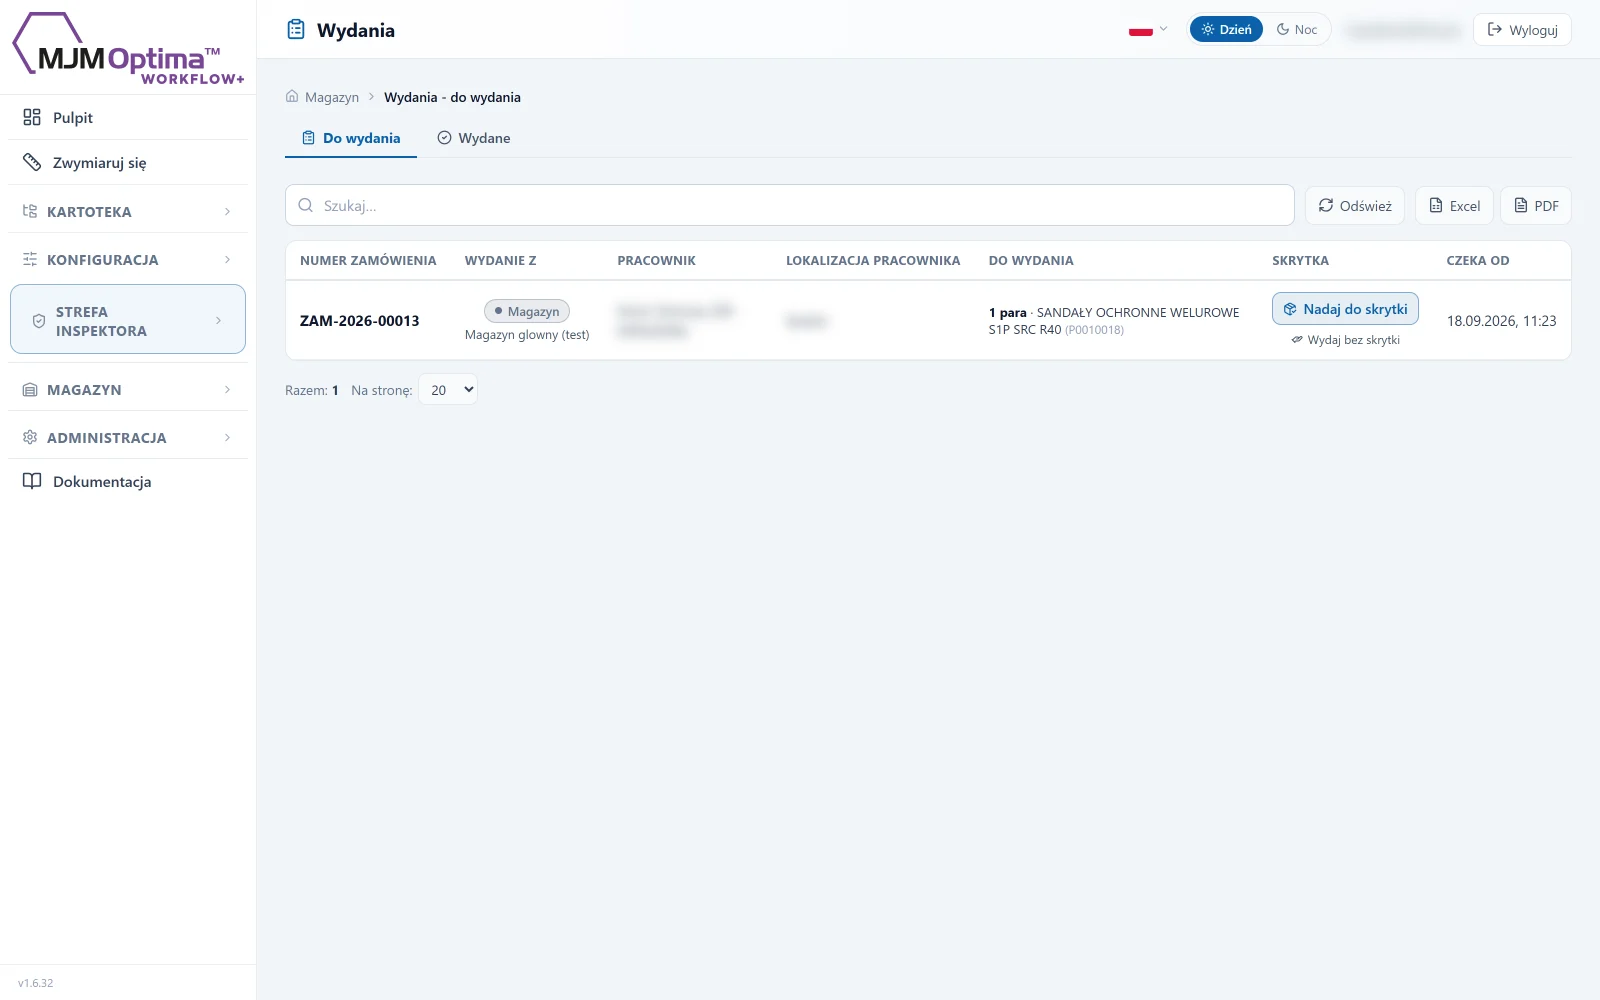Click the CZEKA OD column header
1600x1000 pixels.
coord(1478,260)
